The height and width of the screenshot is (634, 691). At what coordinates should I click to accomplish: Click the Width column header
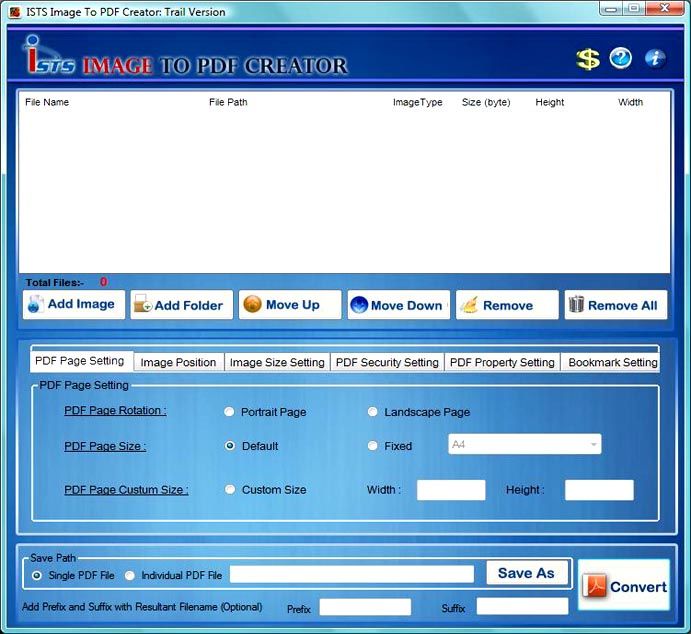tap(630, 102)
